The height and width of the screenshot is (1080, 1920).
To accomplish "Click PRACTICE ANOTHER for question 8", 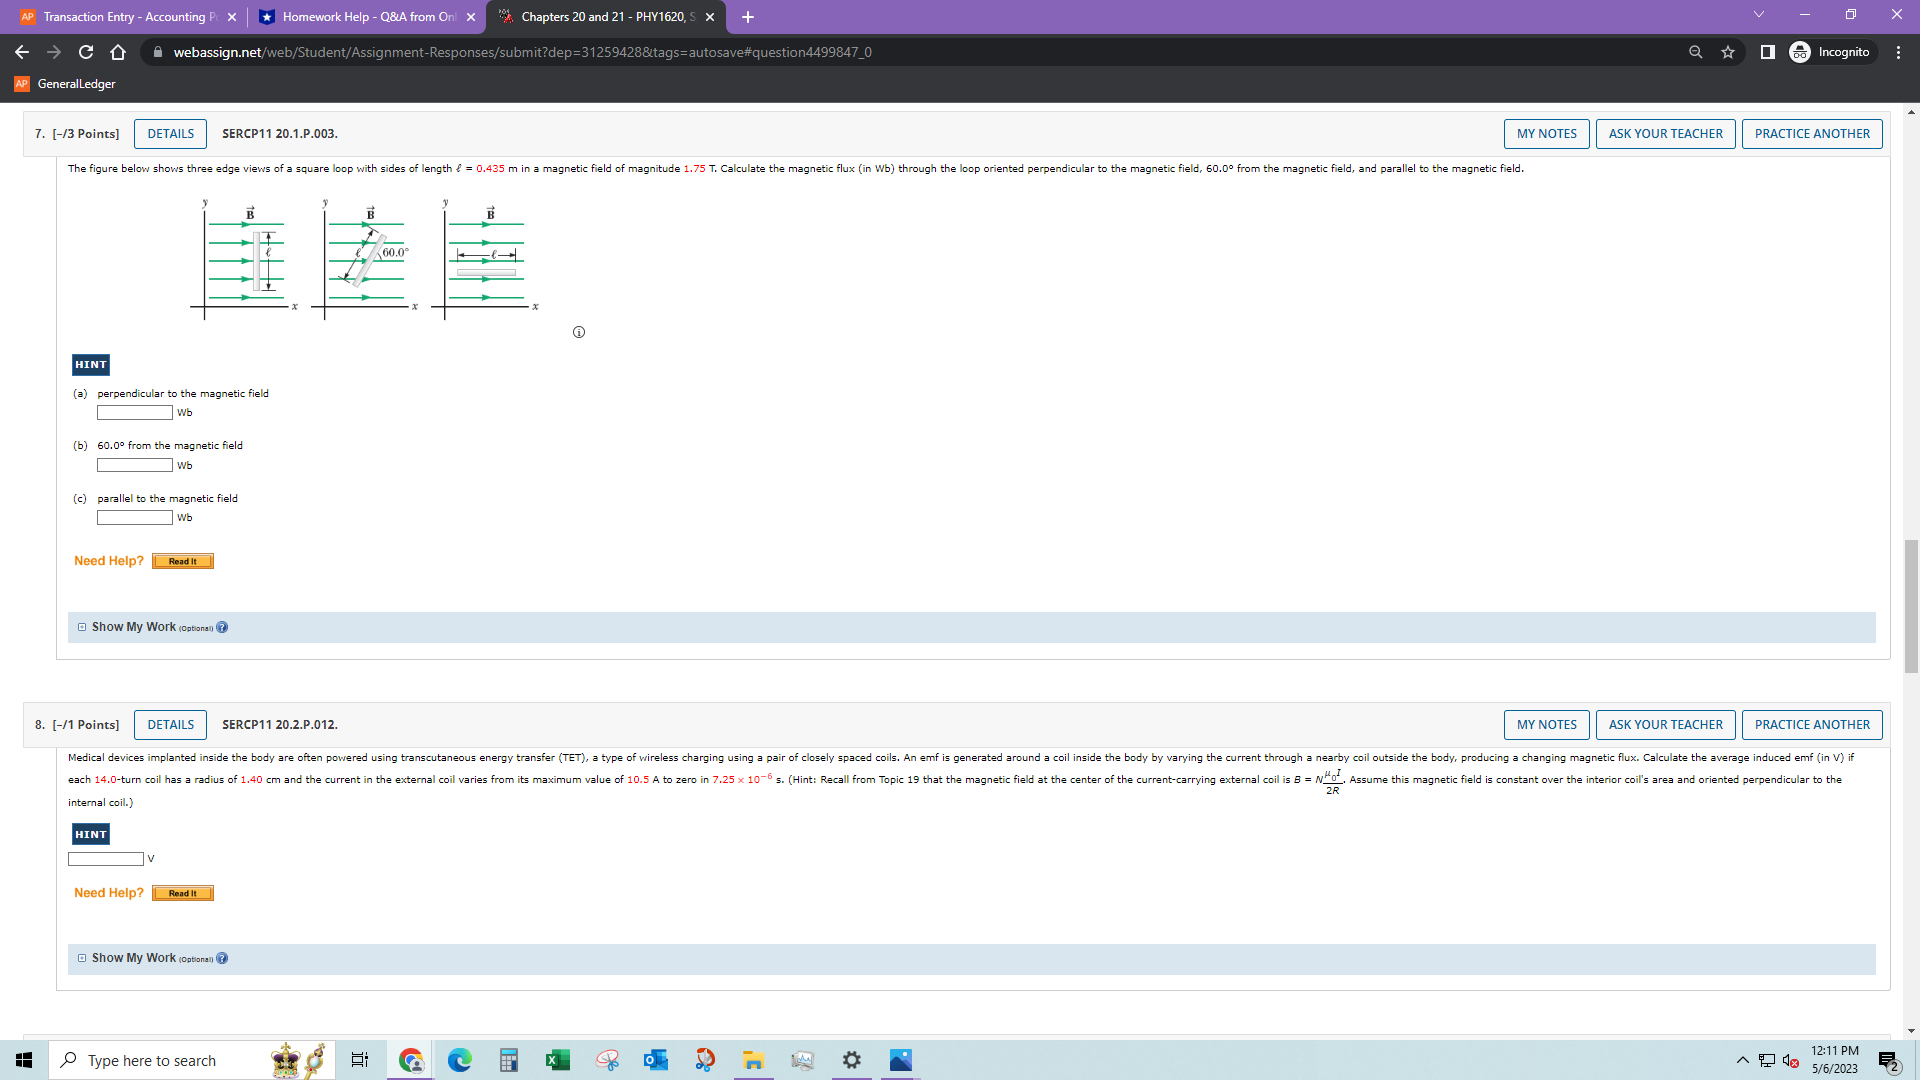I will click(x=1811, y=725).
